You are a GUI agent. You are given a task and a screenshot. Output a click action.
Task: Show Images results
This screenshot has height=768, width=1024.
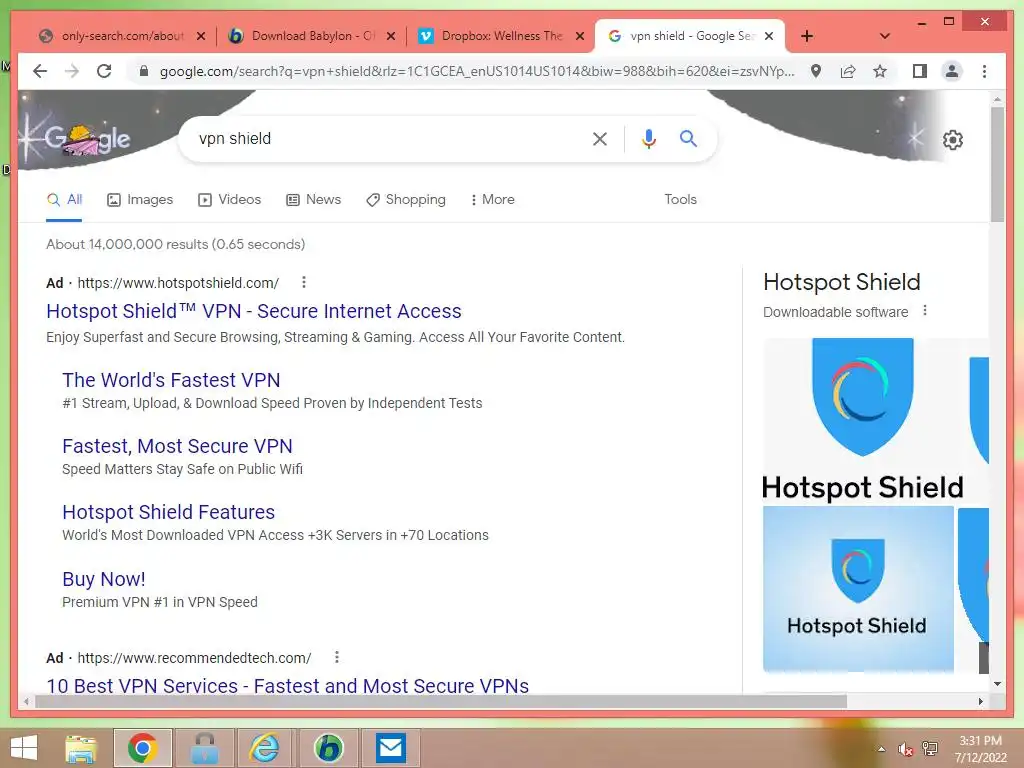pos(140,199)
